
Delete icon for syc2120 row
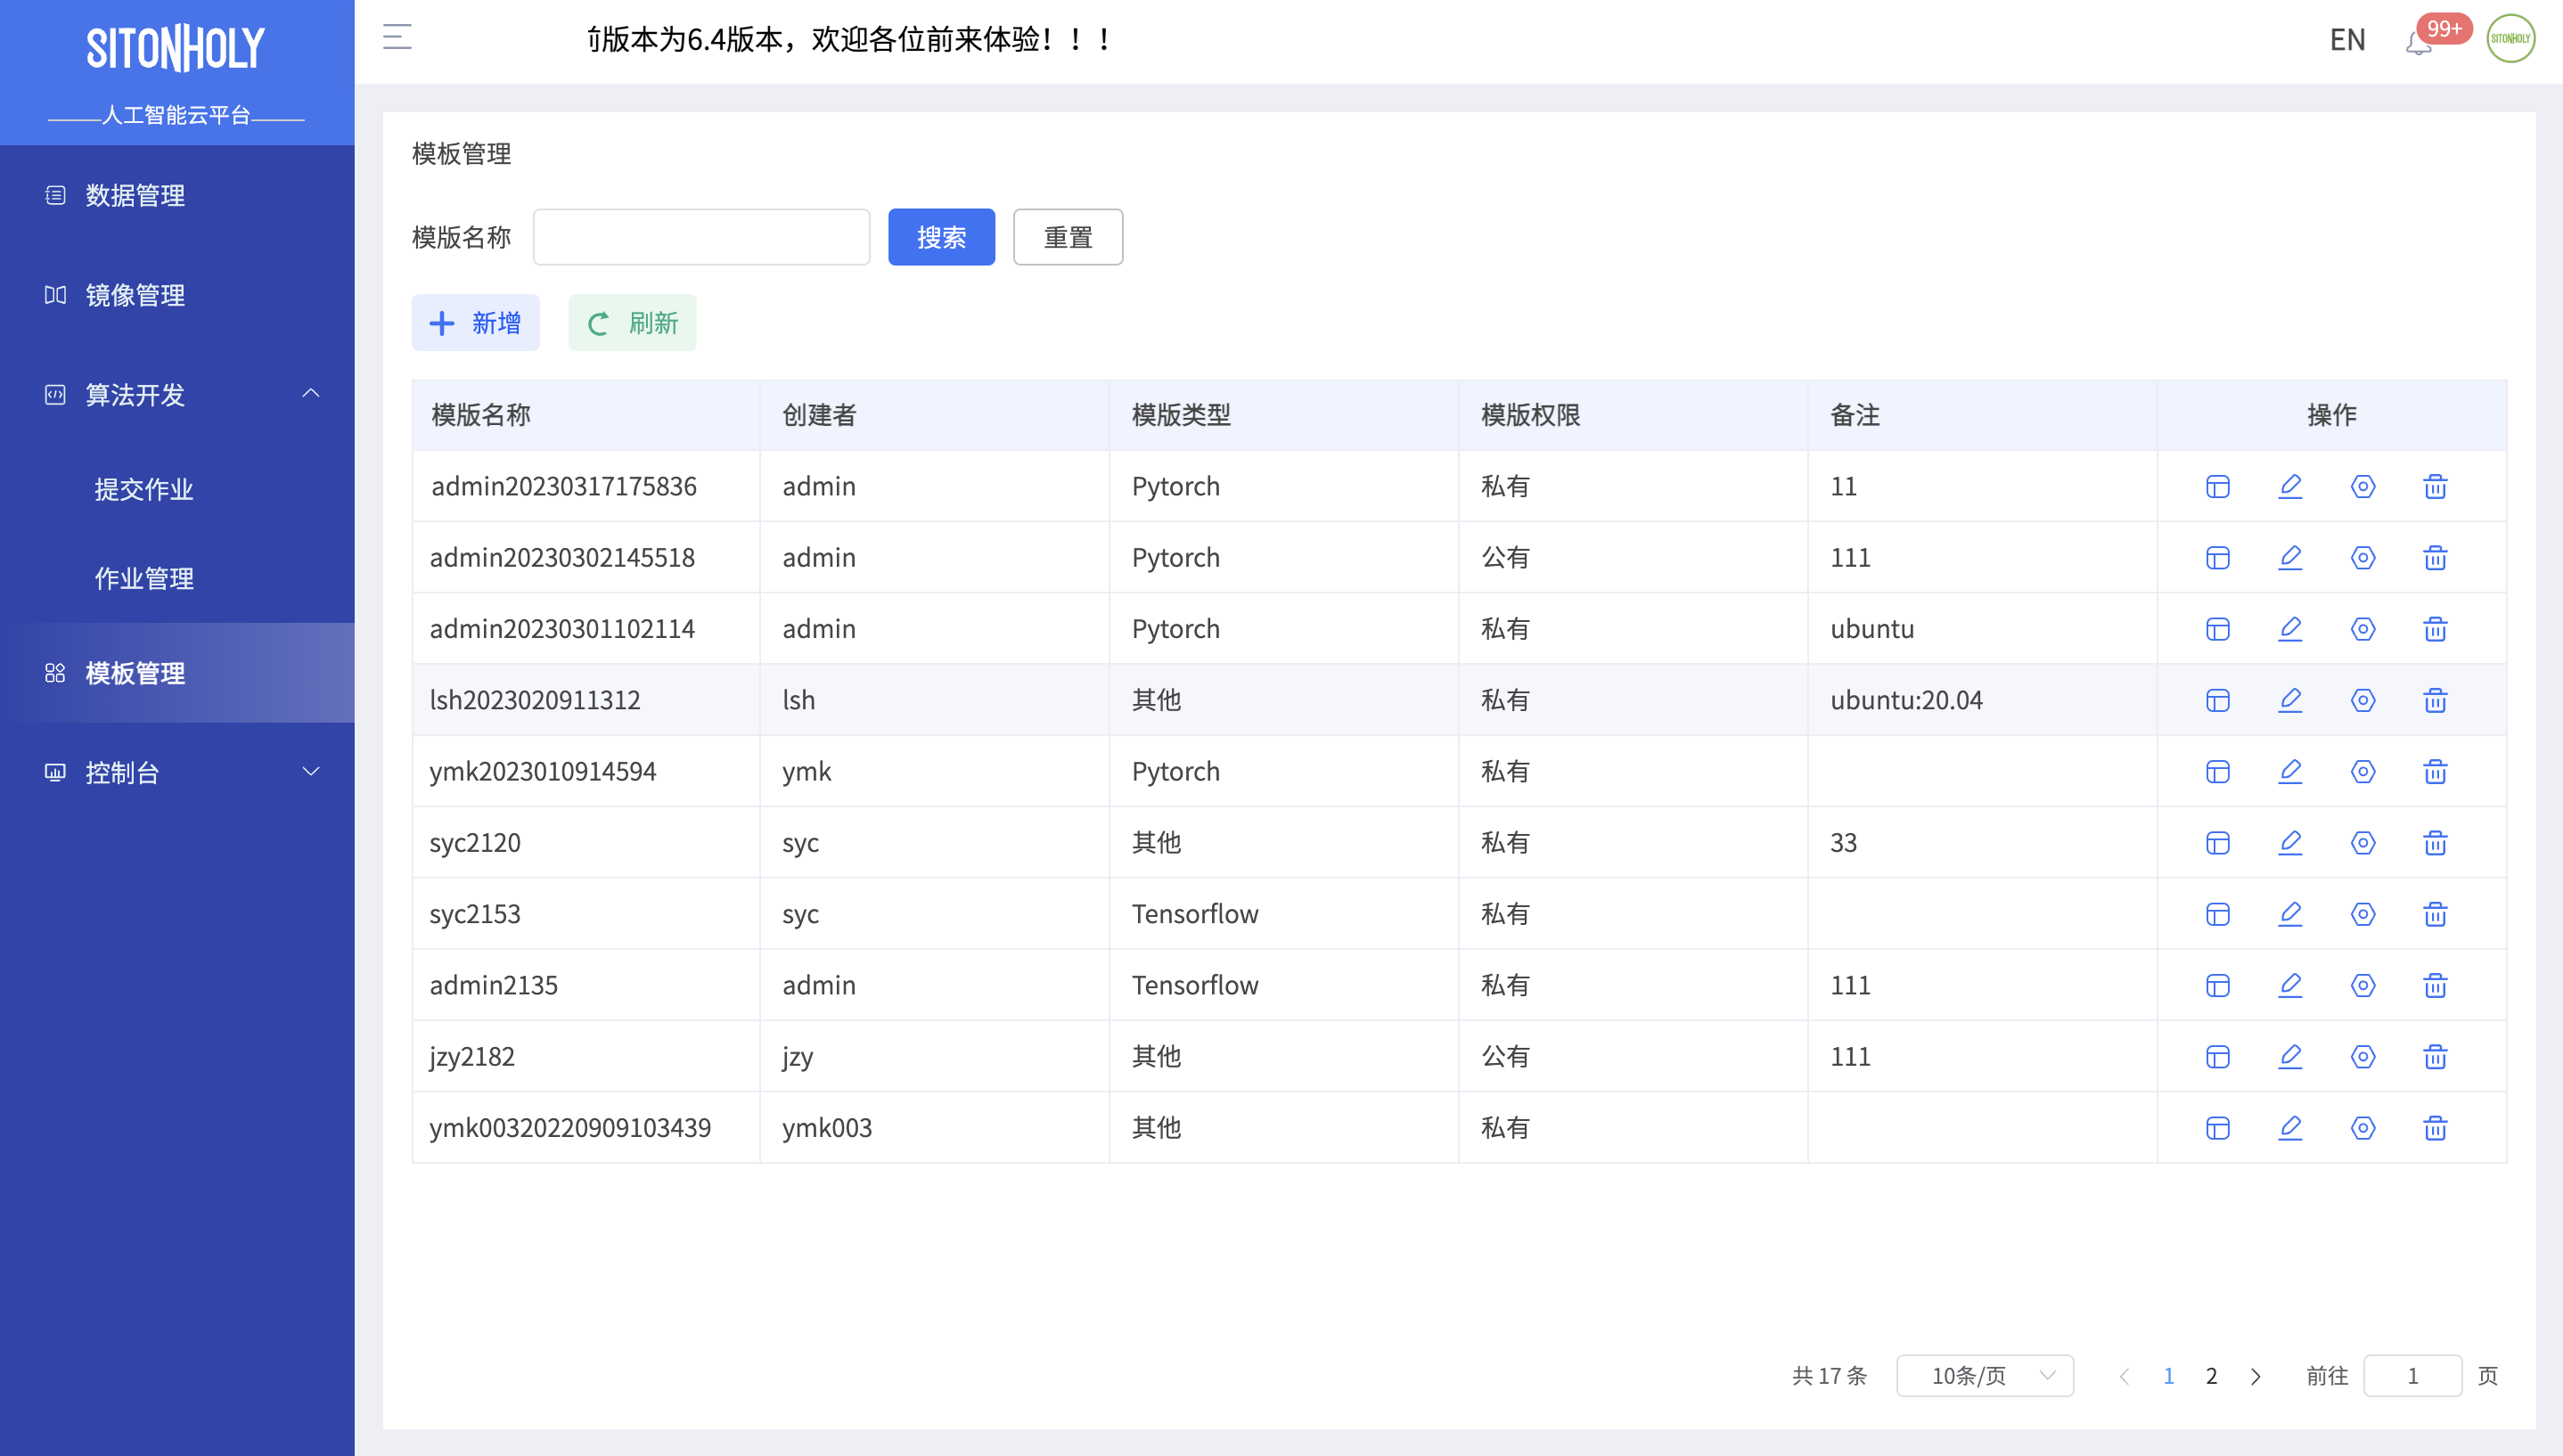(2435, 842)
